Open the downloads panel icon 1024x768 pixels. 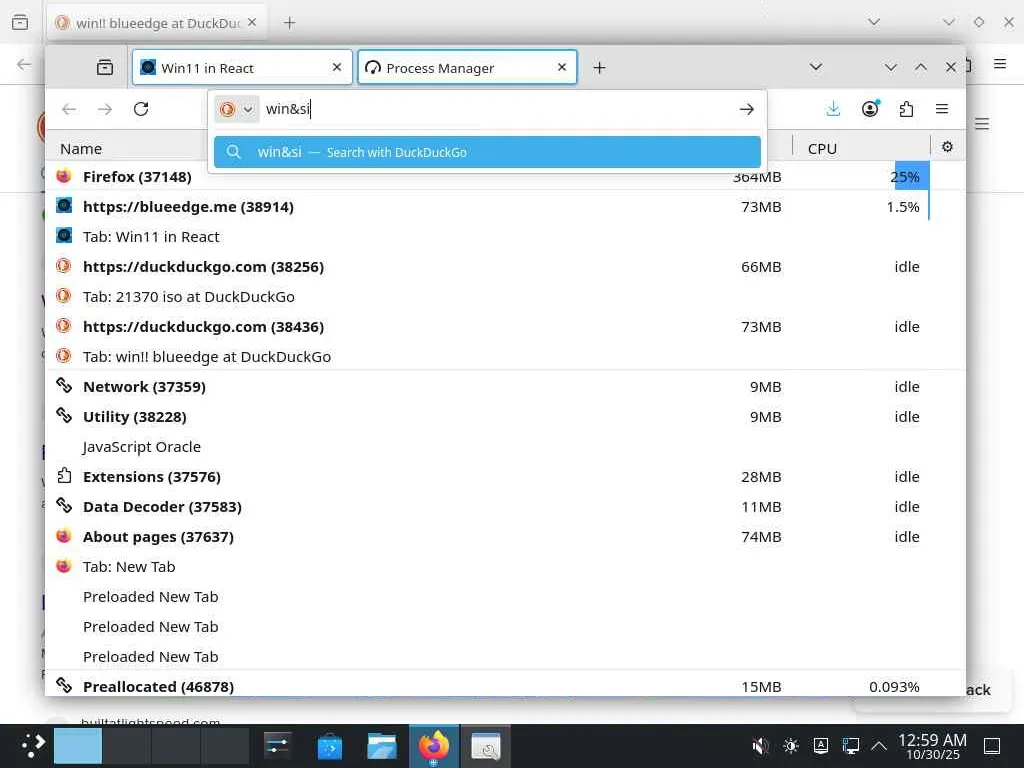833,109
